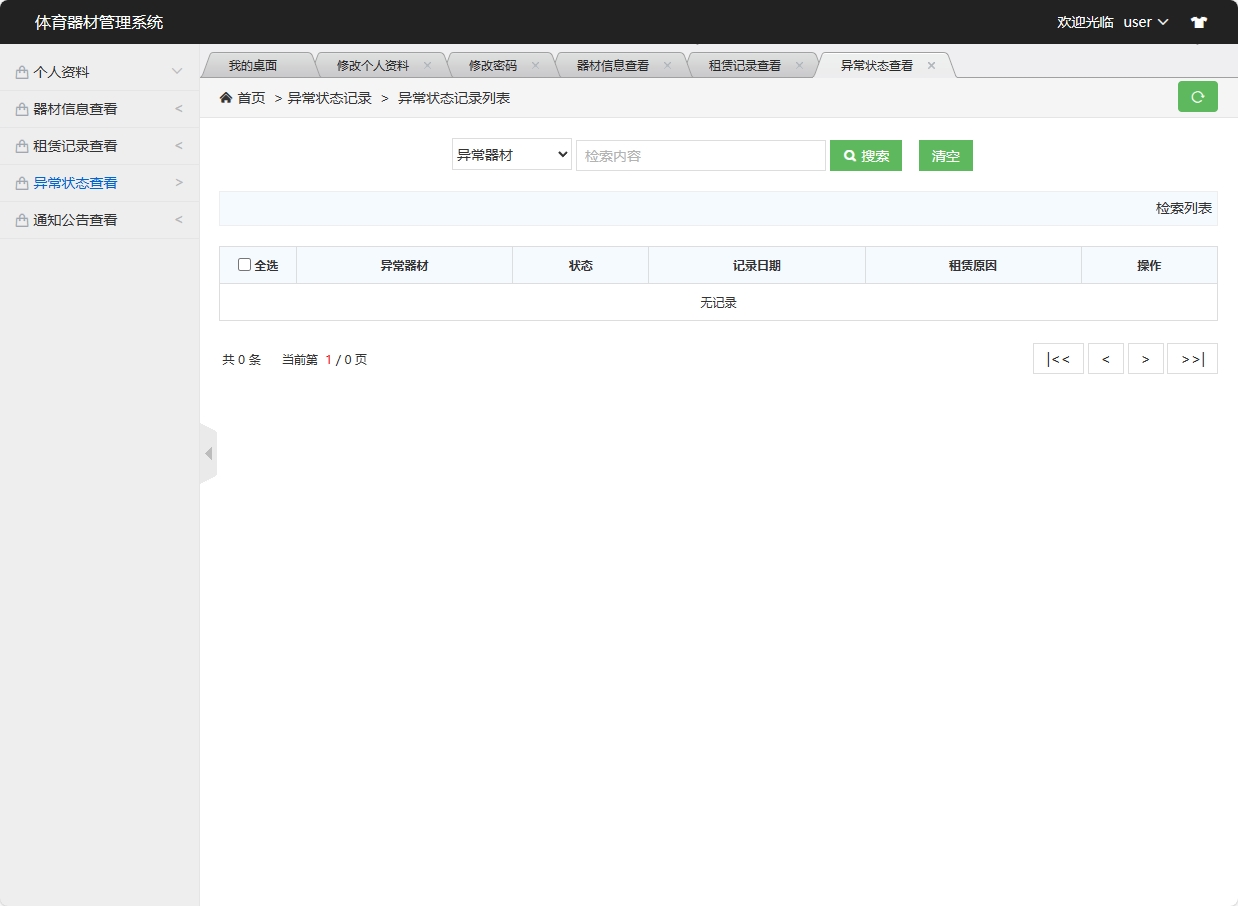Click the lock icon beside 器材信息查看
The image size is (1238, 906).
pos(21,108)
